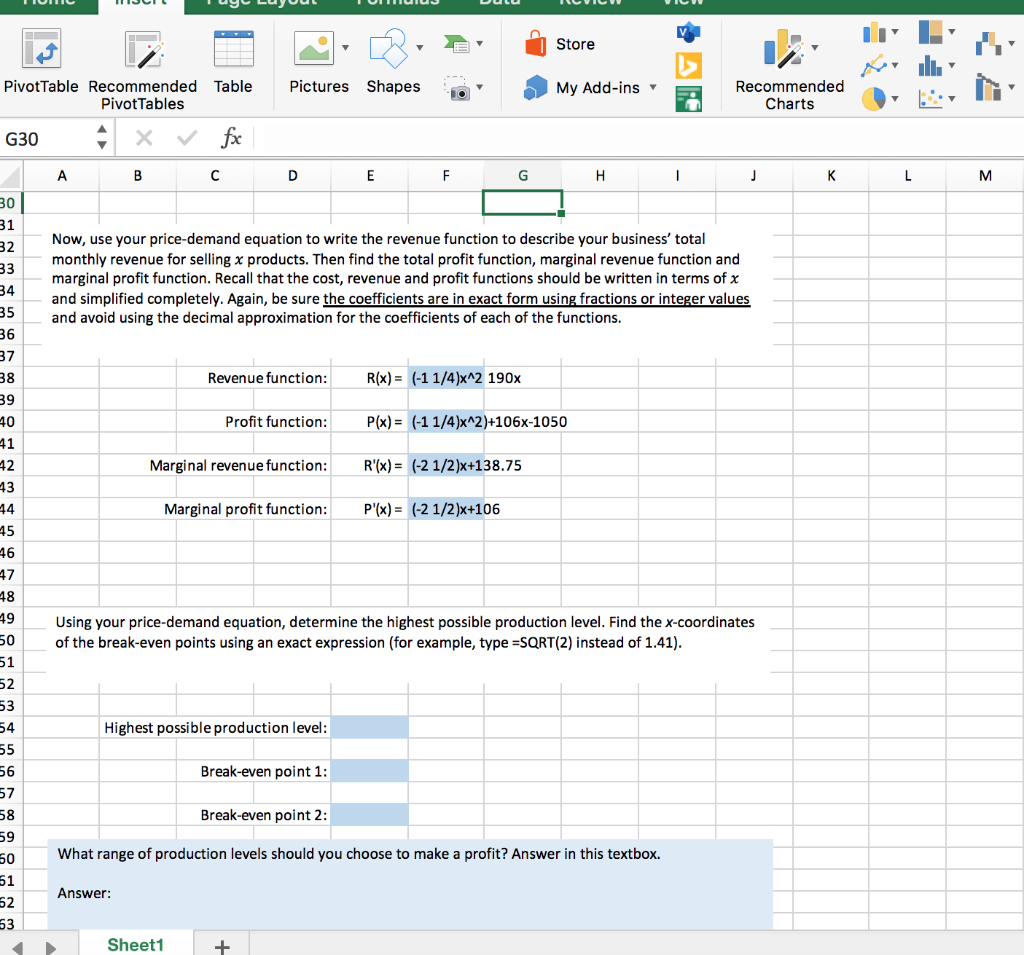Click the Visio Data Visualizer add-in
This screenshot has height=955, width=1024.
pos(689,31)
